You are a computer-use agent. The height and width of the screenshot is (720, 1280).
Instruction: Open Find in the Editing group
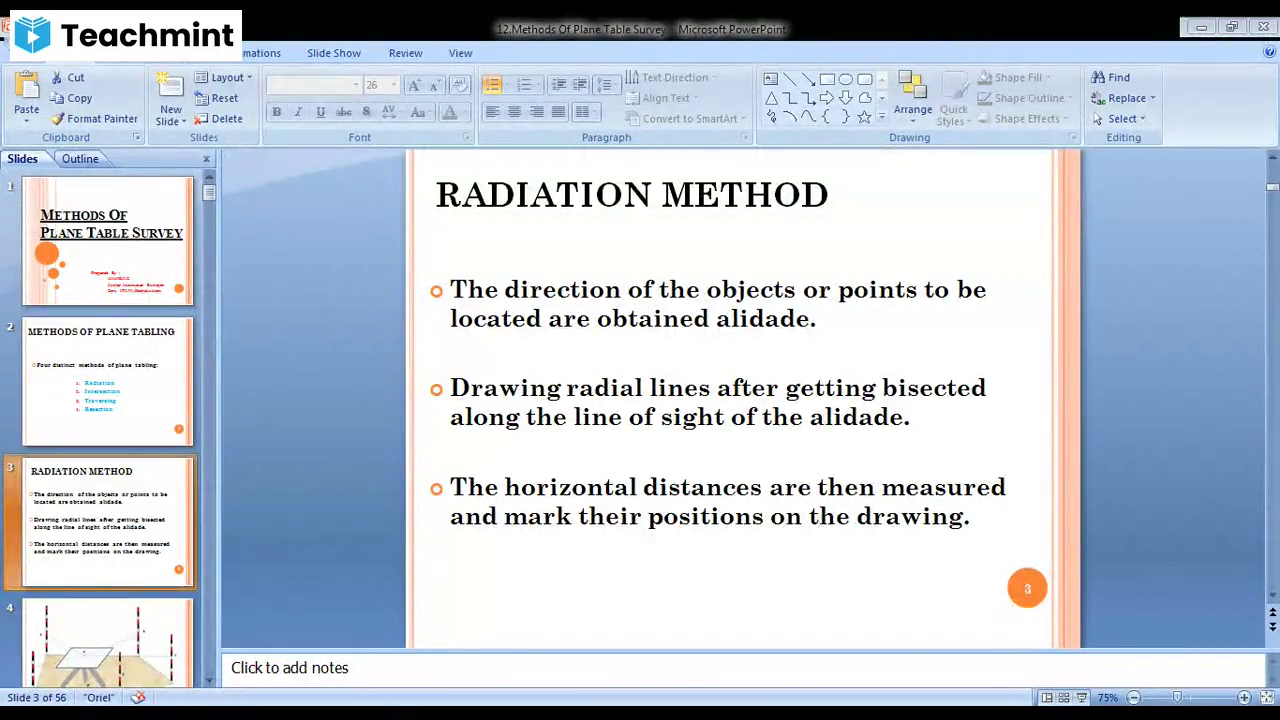pos(1110,77)
